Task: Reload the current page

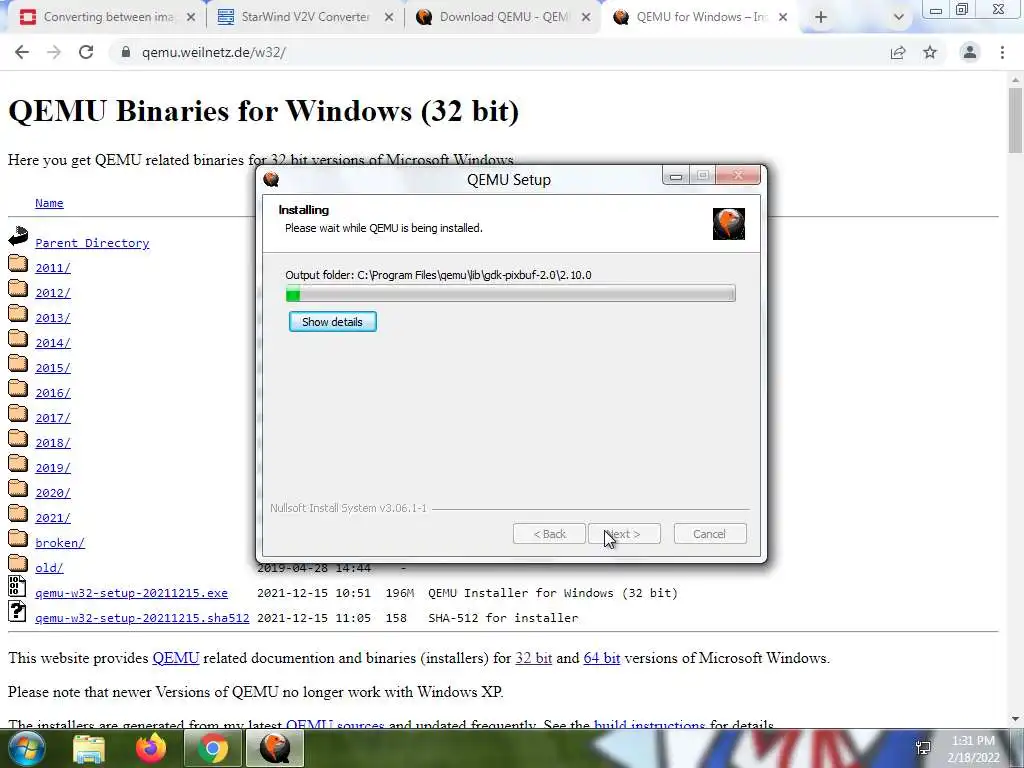Action: tap(86, 52)
